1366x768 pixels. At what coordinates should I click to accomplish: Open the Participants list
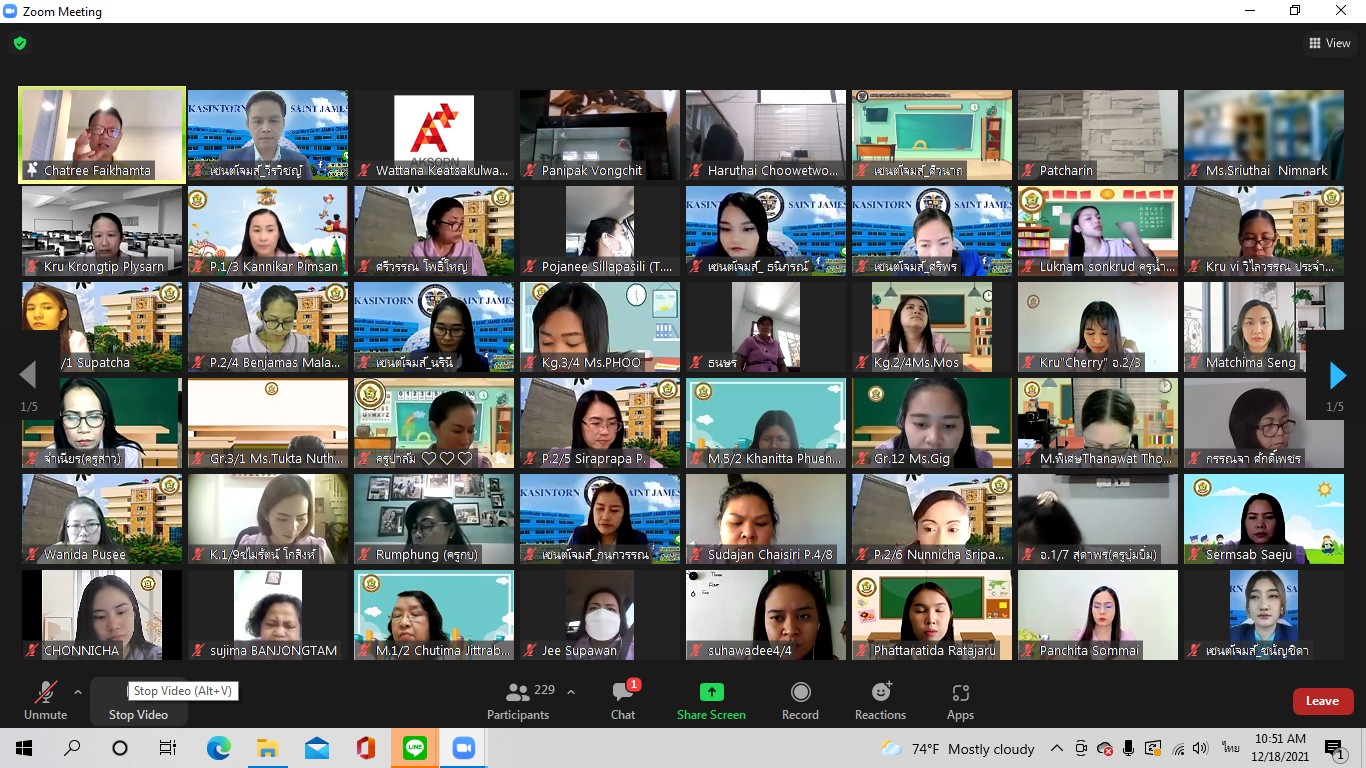click(518, 699)
